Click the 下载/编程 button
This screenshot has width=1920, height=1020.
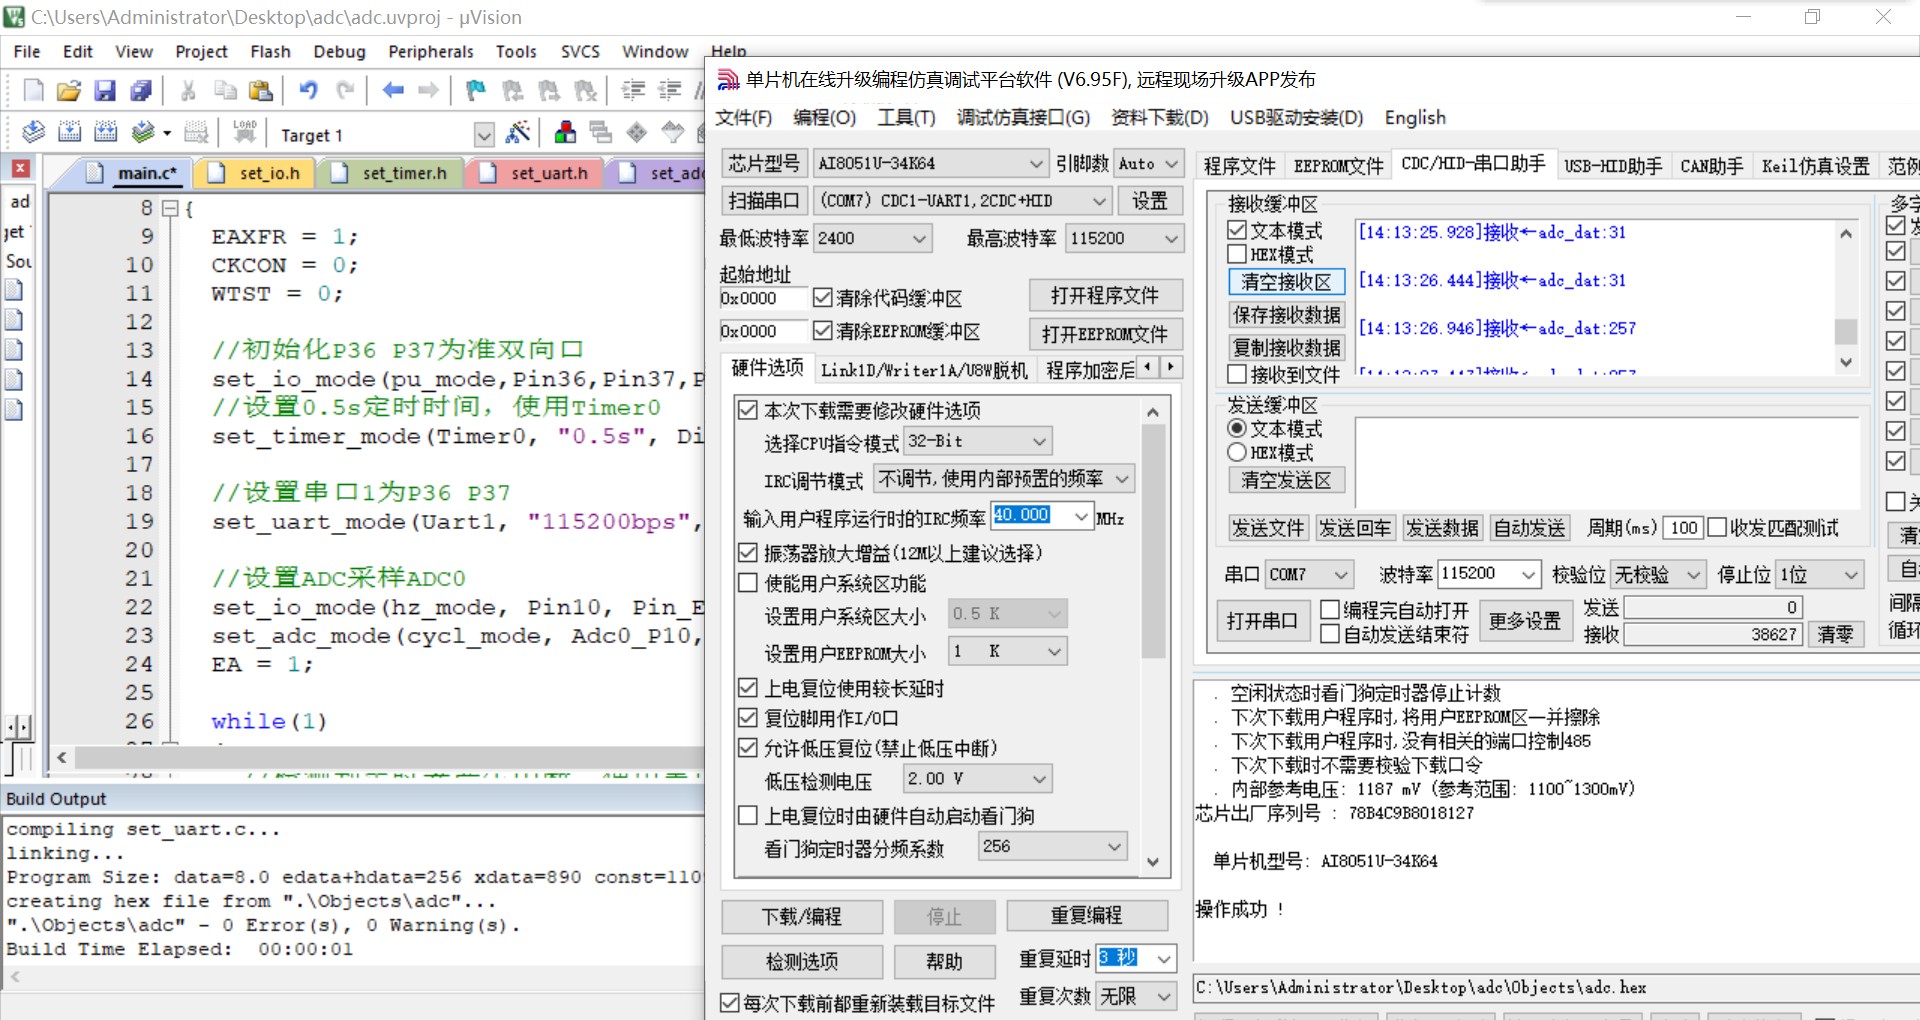click(x=802, y=916)
